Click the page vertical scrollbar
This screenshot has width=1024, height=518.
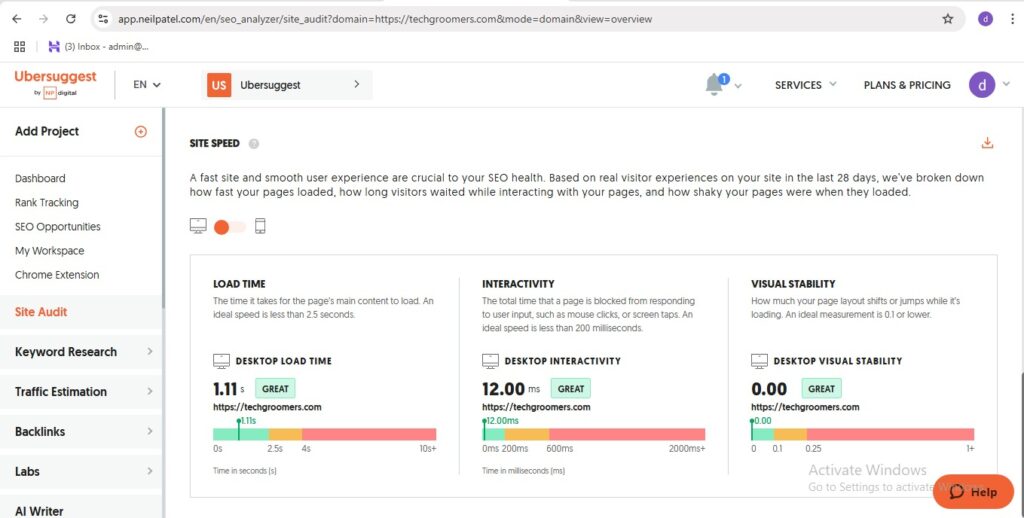click(x=1020, y=444)
